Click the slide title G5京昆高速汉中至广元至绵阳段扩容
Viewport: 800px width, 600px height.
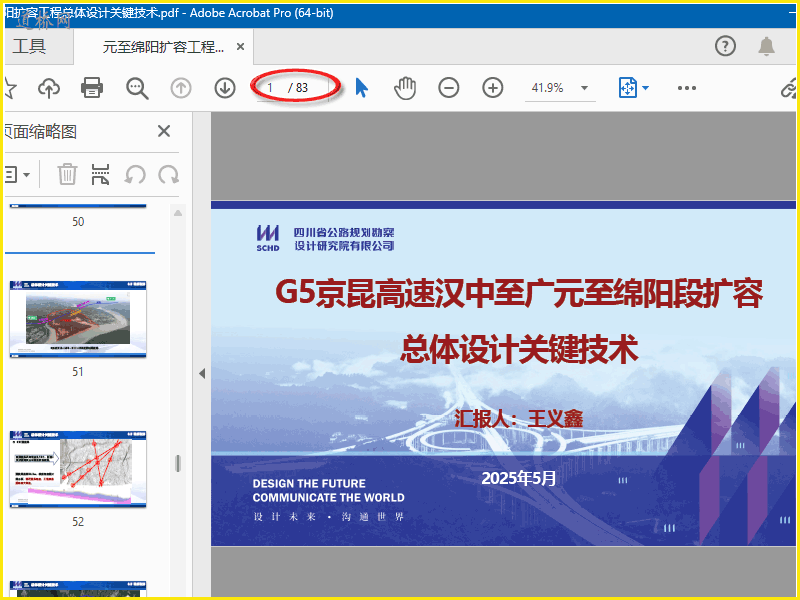pyautogui.click(x=519, y=293)
